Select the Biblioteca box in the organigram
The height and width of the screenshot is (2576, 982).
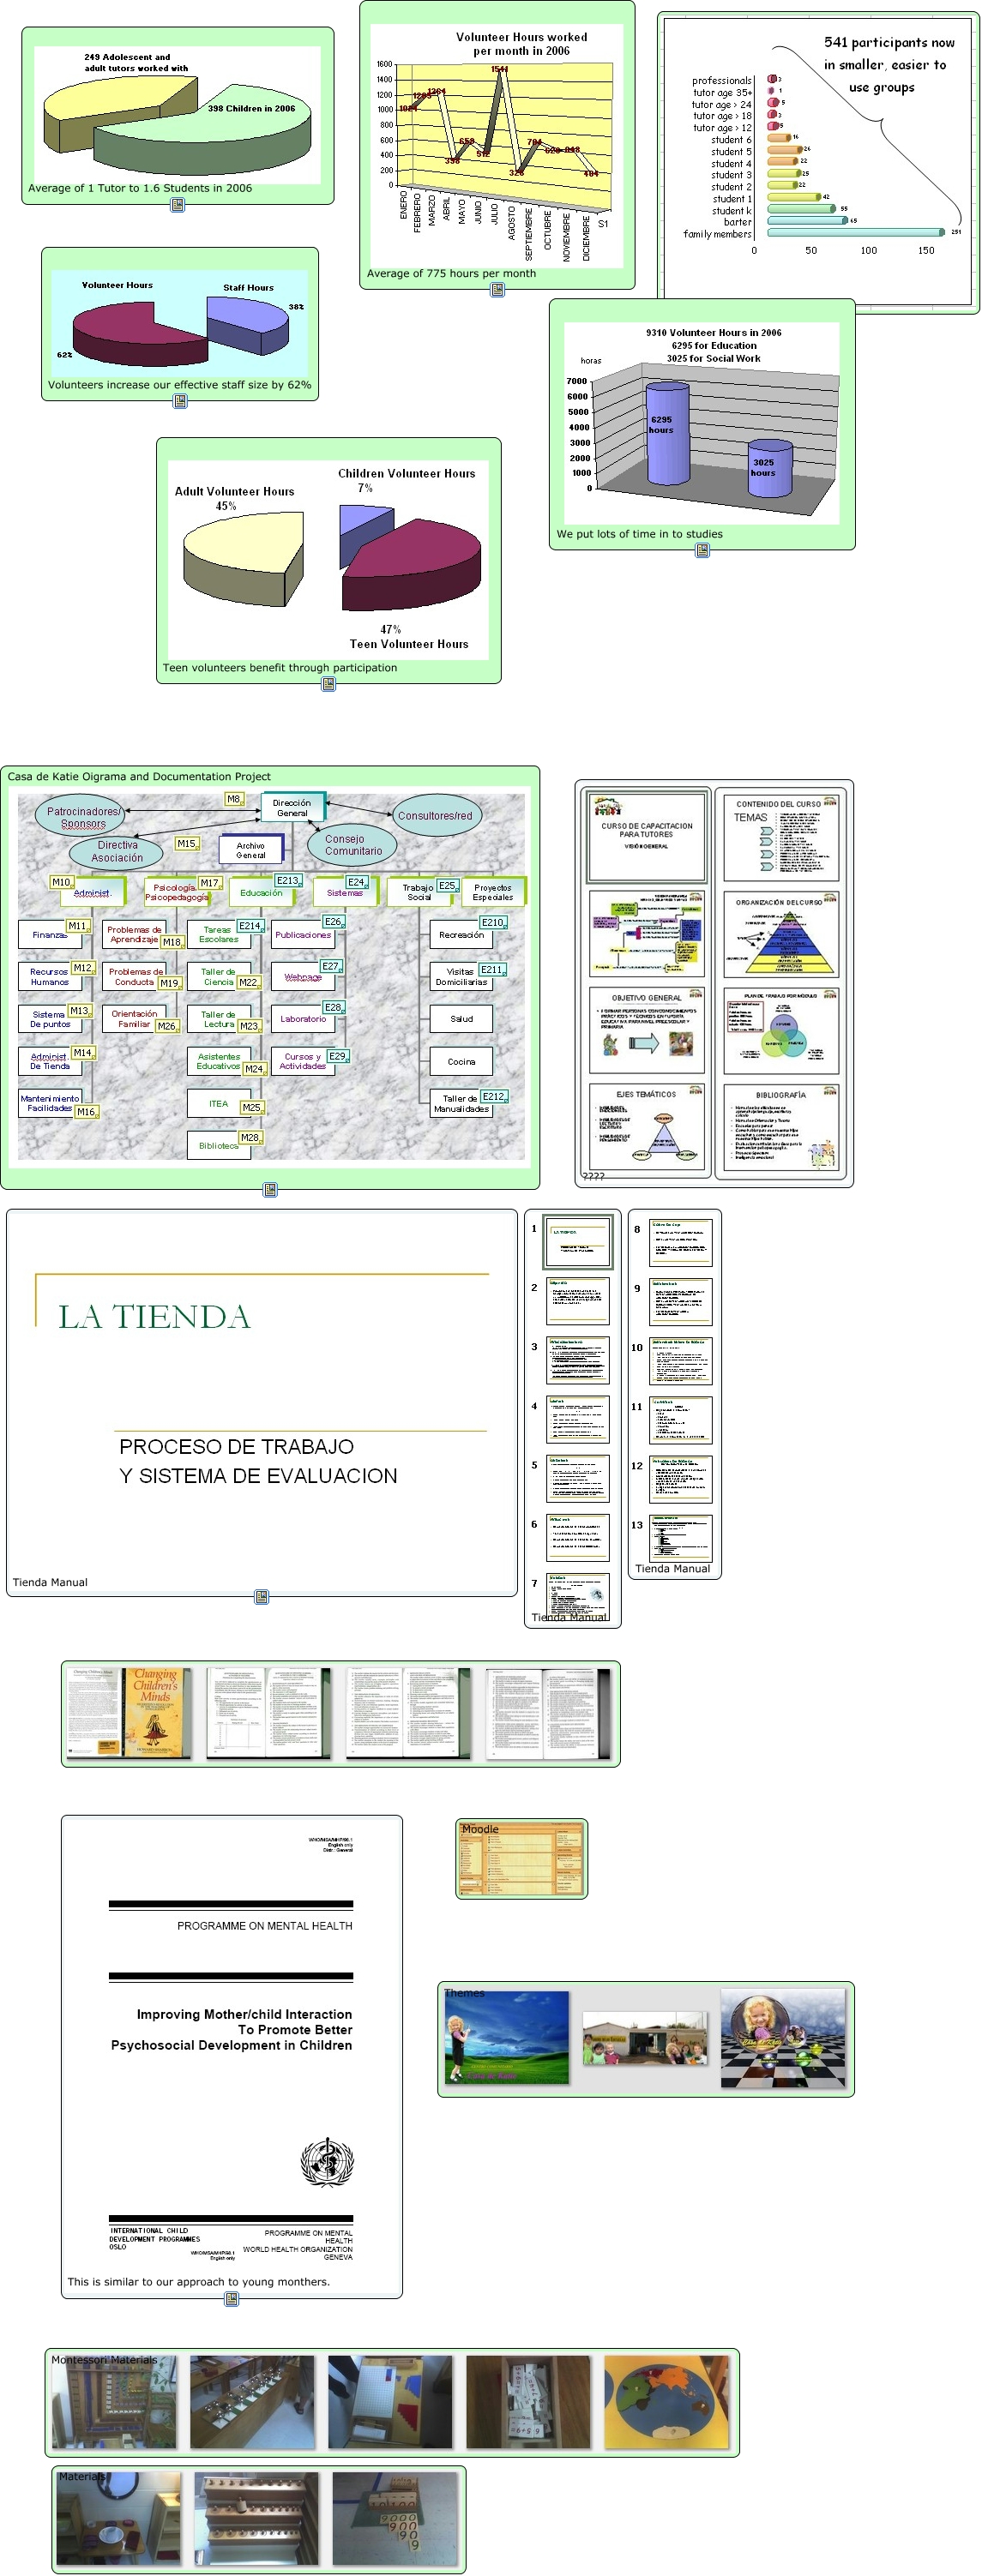point(218,1145)
